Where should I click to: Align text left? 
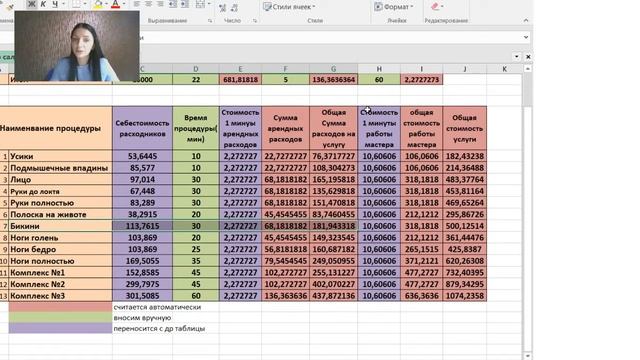coord(136,4)
